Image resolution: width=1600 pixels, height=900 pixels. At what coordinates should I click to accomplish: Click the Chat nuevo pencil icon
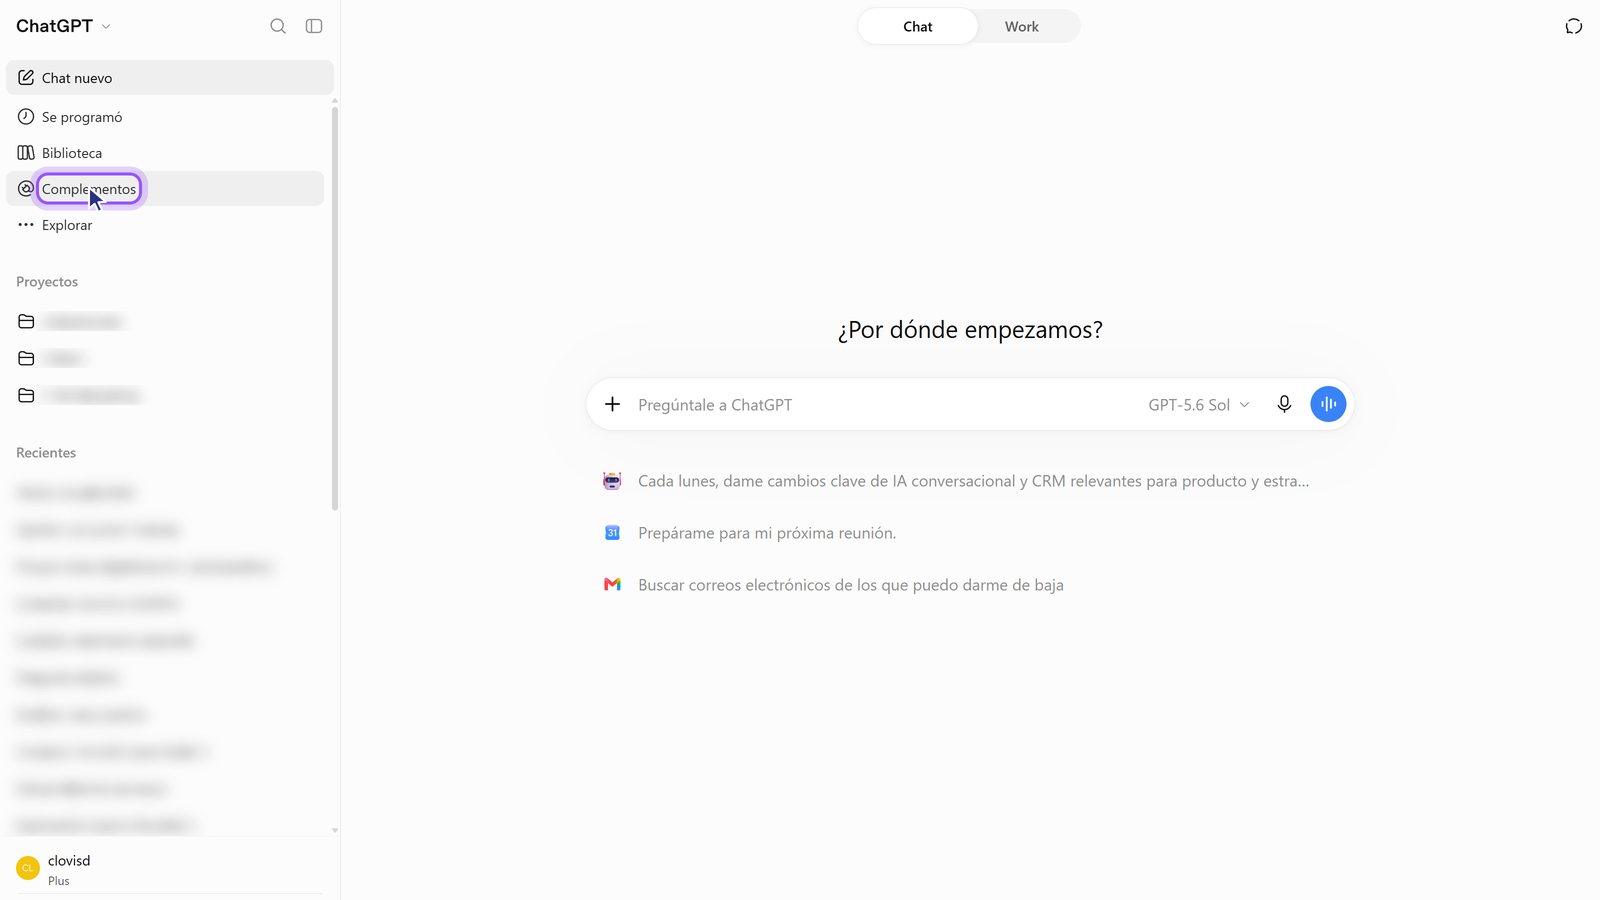(x=26, y=77)
